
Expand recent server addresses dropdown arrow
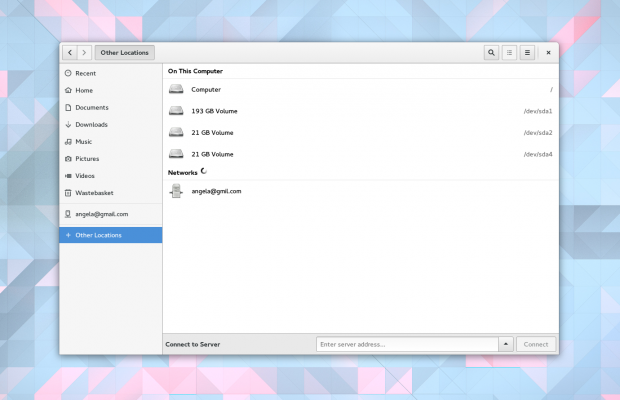pos(506,344)
